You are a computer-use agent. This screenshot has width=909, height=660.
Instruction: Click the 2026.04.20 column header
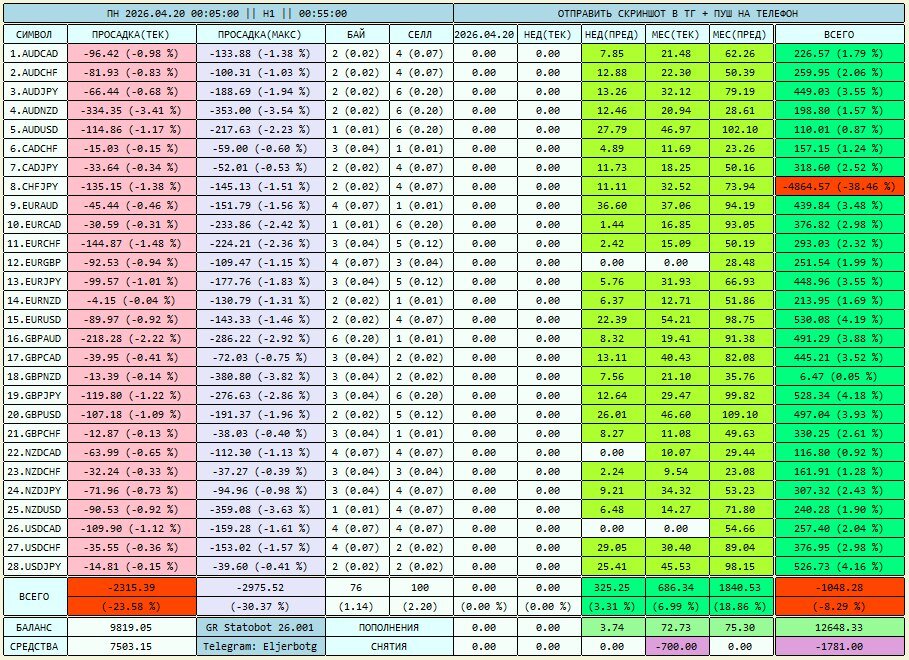(x=484, y=34)
